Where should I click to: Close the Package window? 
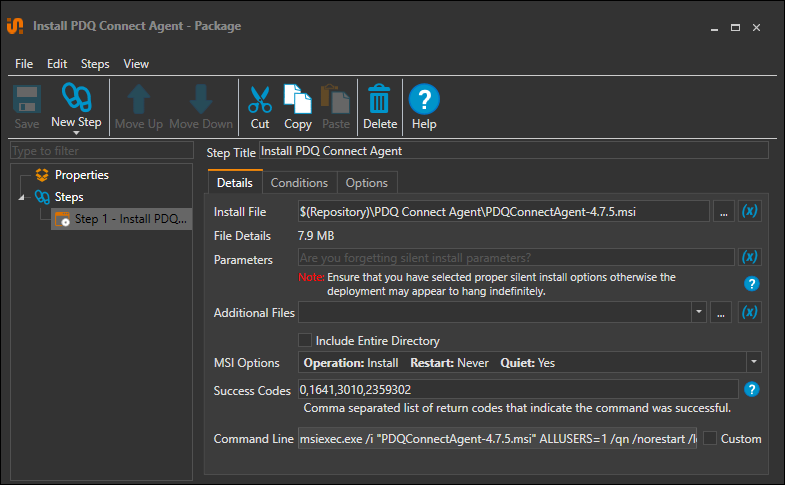756,28
